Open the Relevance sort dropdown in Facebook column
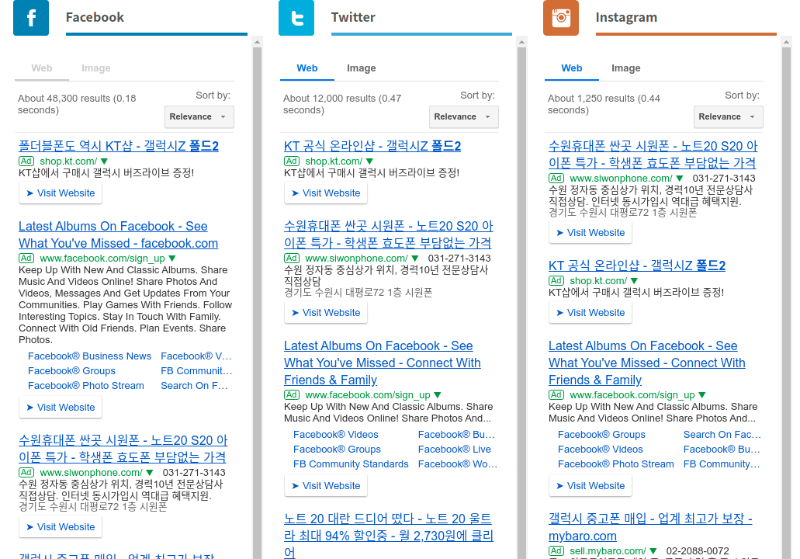The image size is (800, 559). (x=199, y=116)
